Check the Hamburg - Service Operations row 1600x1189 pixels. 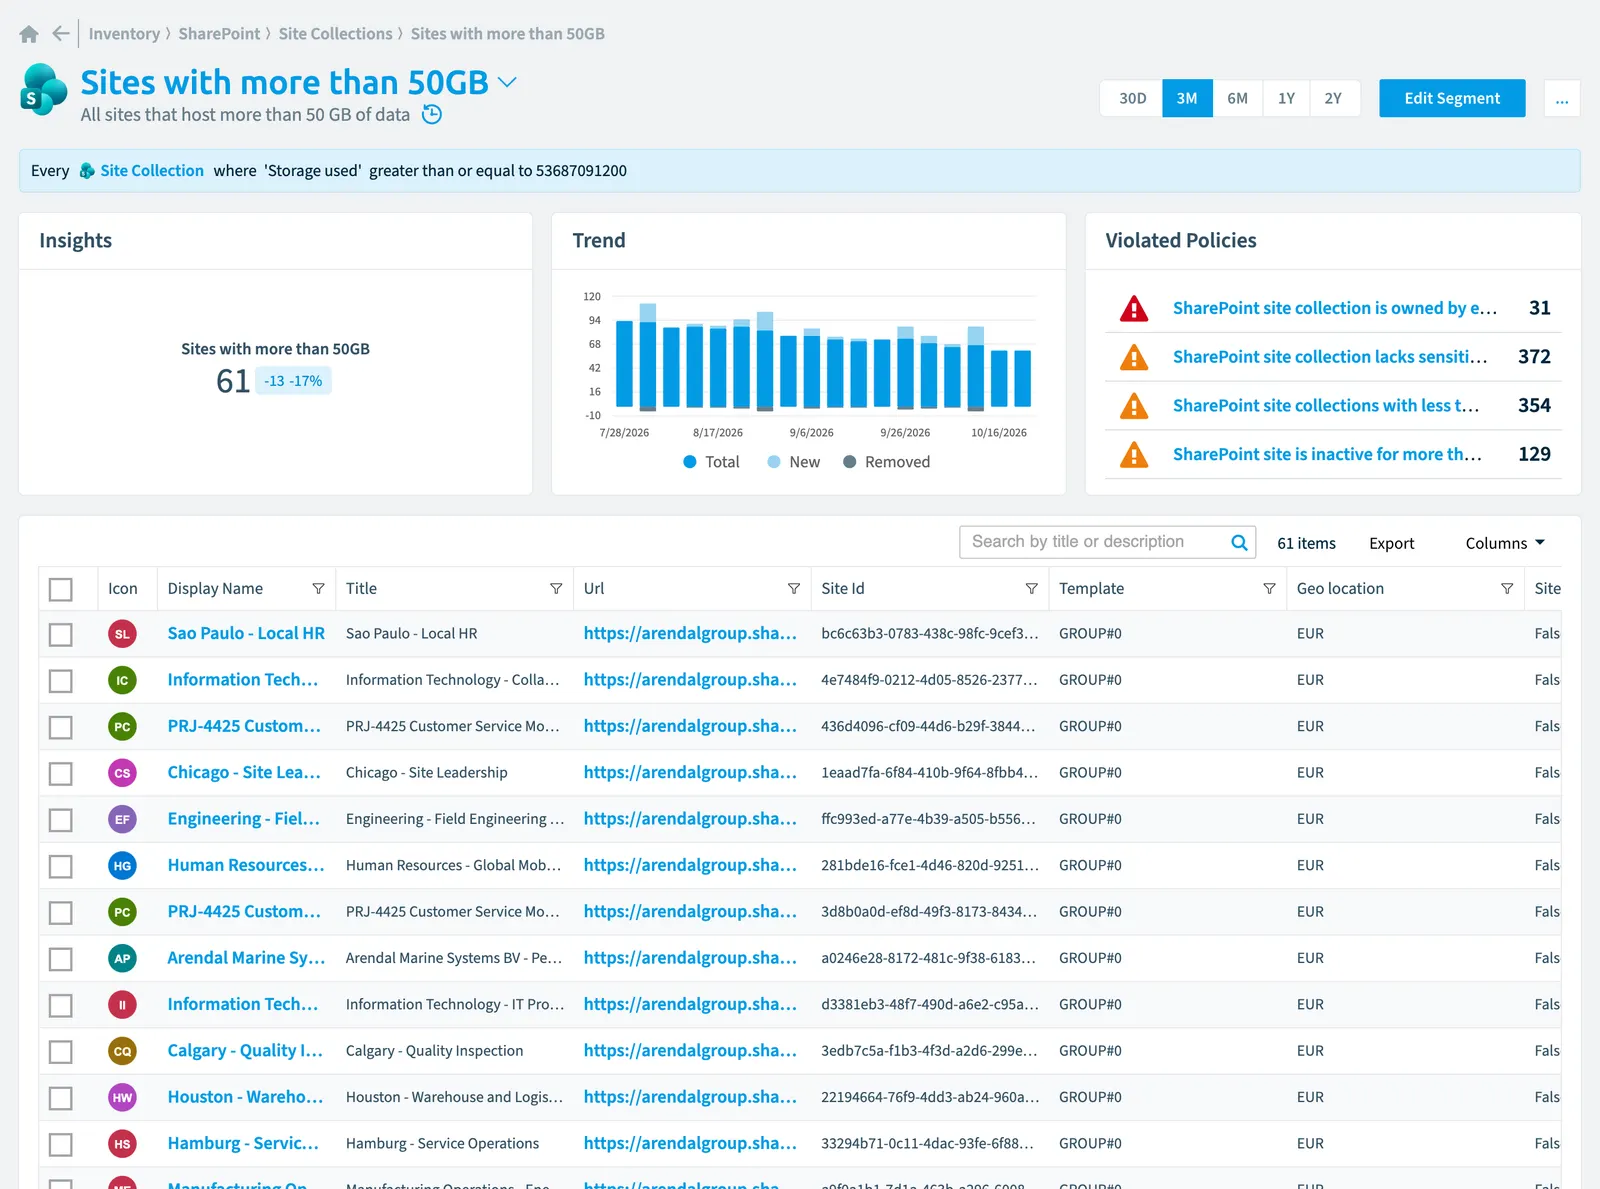(61, 1144)
